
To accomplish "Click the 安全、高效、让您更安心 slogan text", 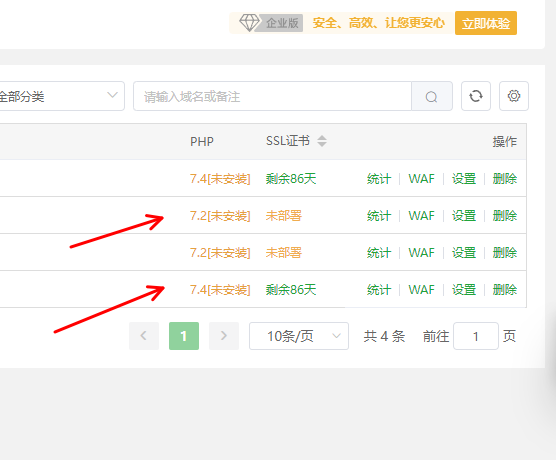I will (379, 23).
